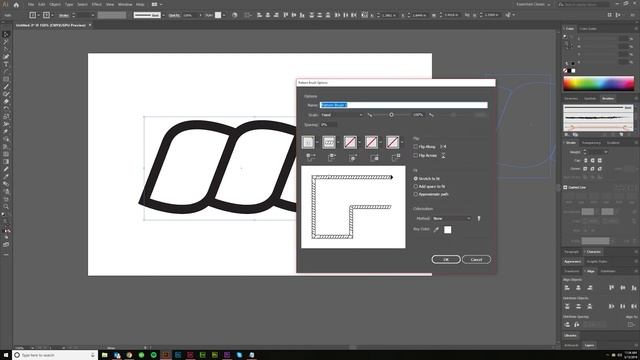Adjust the brush Scale slider

[x=391, y=115]
